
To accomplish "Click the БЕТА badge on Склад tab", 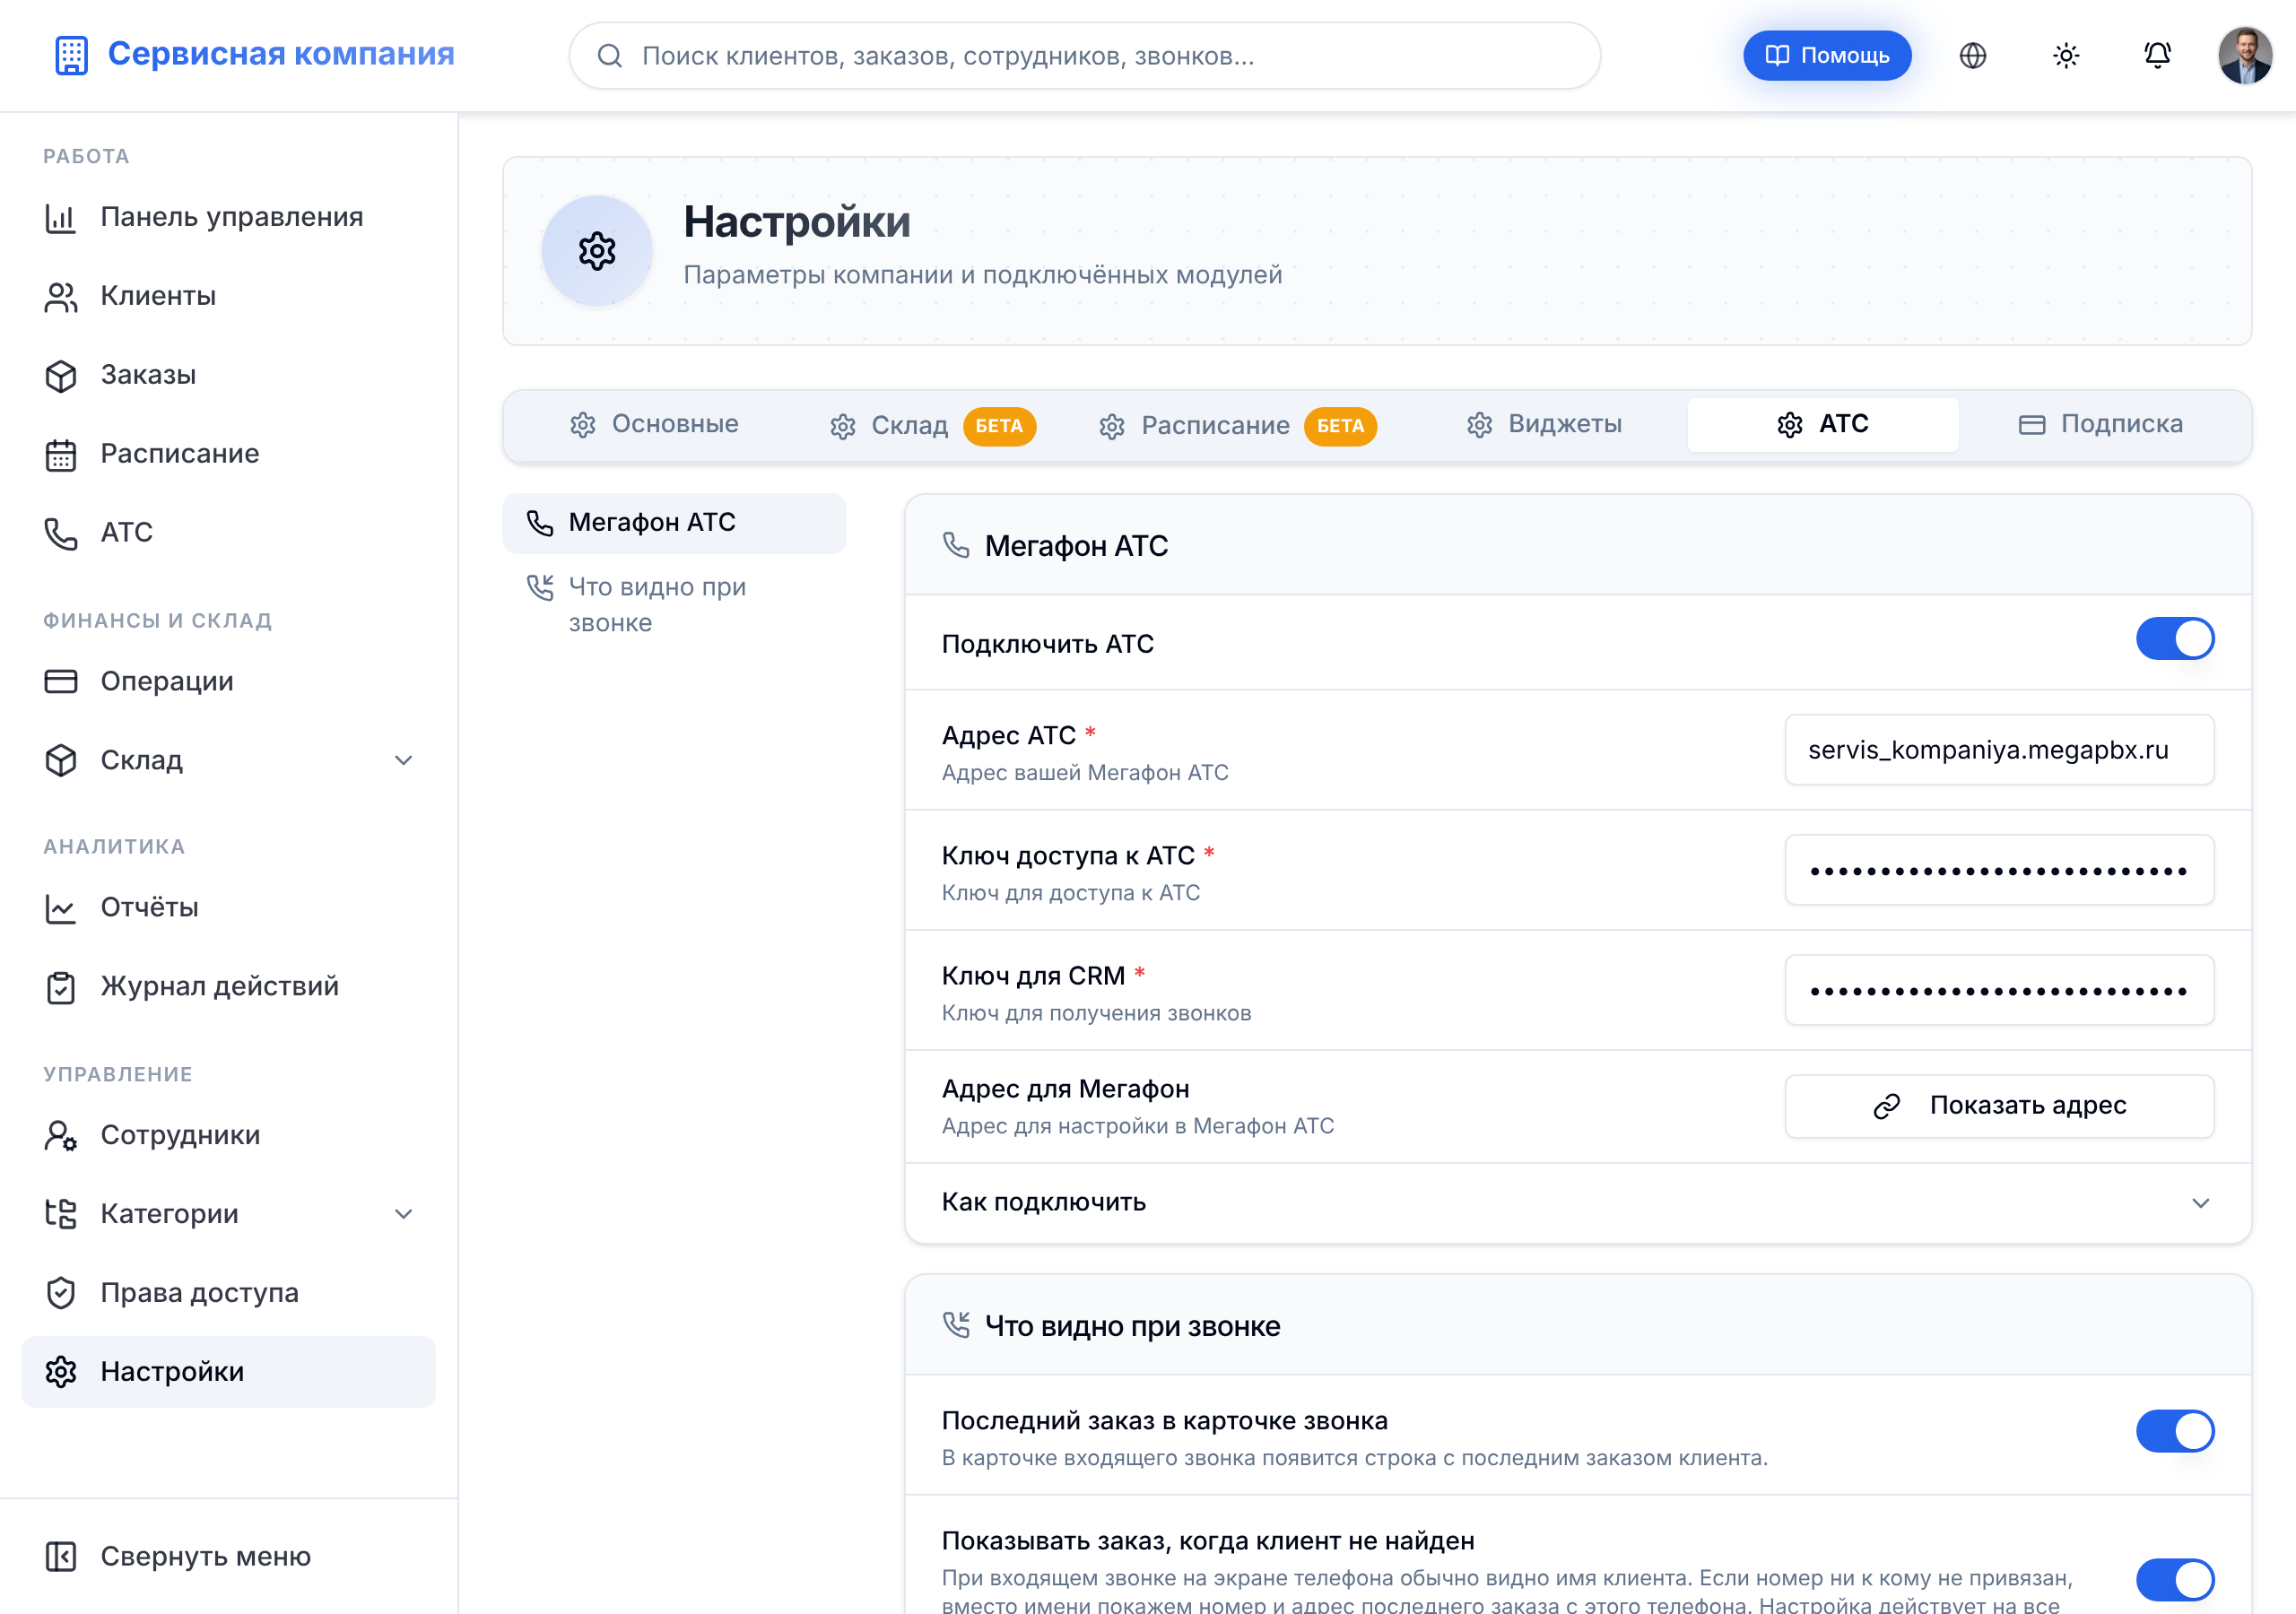I will pos(999,426).
